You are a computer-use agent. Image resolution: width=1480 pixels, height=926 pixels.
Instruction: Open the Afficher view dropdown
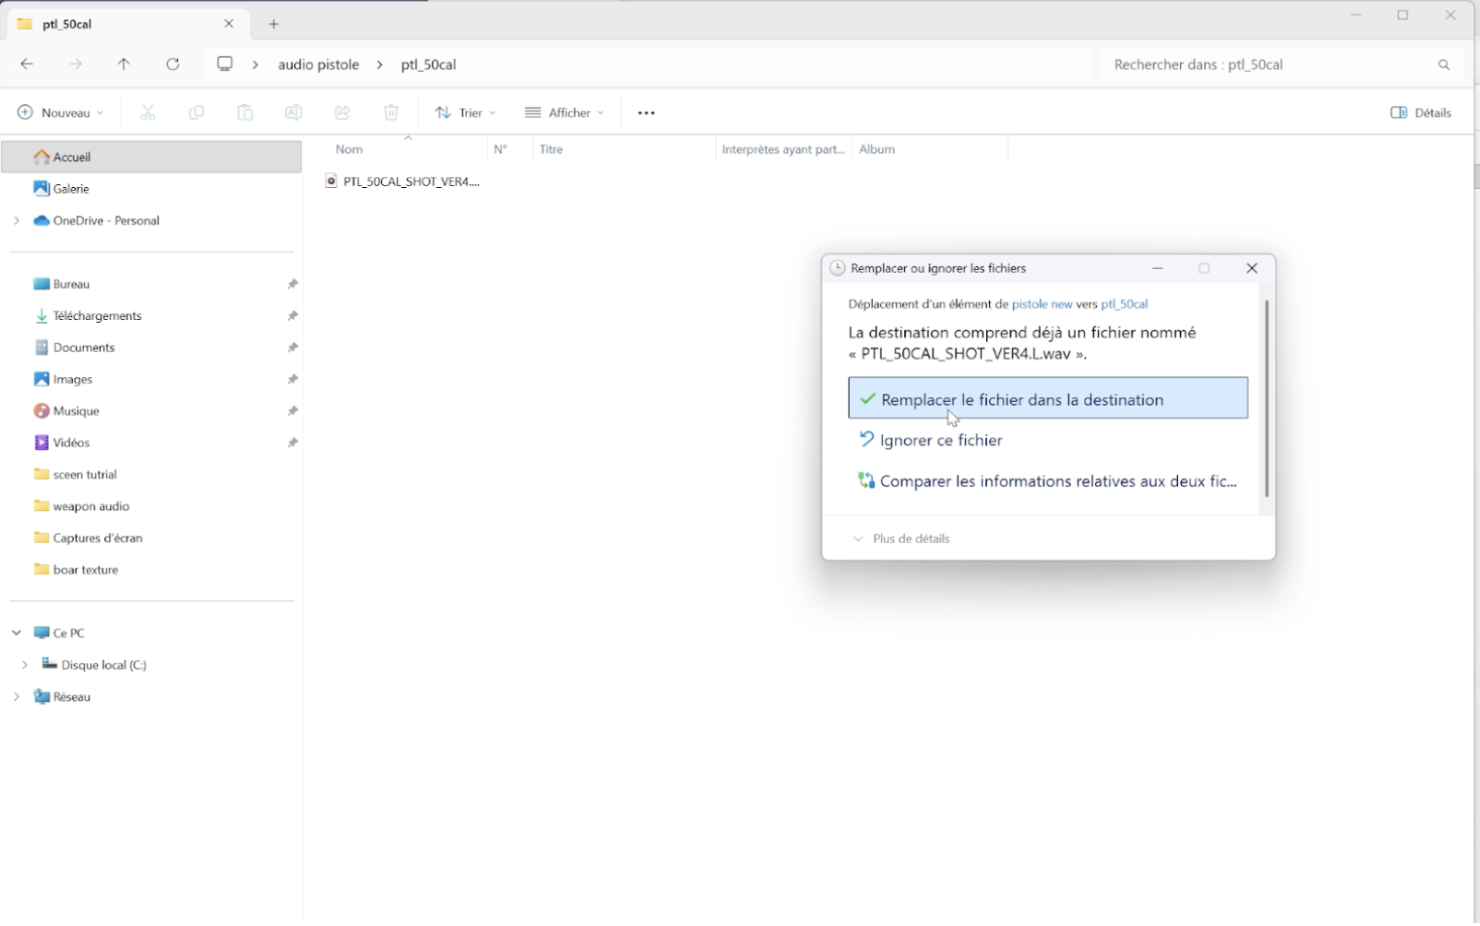(564, 113)
